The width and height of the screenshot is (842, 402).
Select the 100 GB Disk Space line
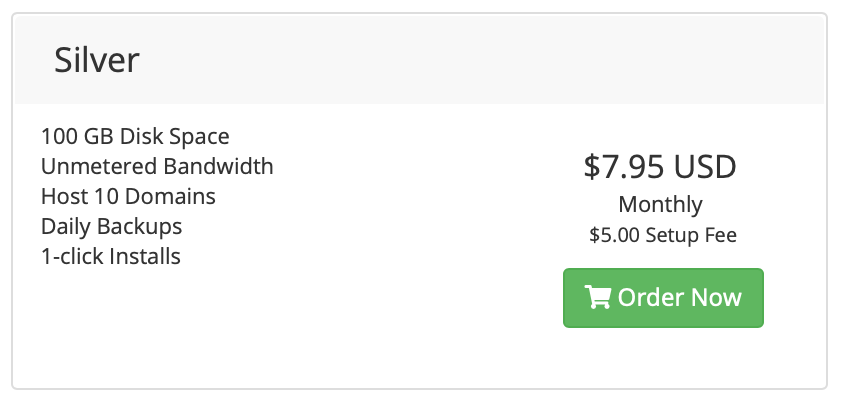point(135,136)
